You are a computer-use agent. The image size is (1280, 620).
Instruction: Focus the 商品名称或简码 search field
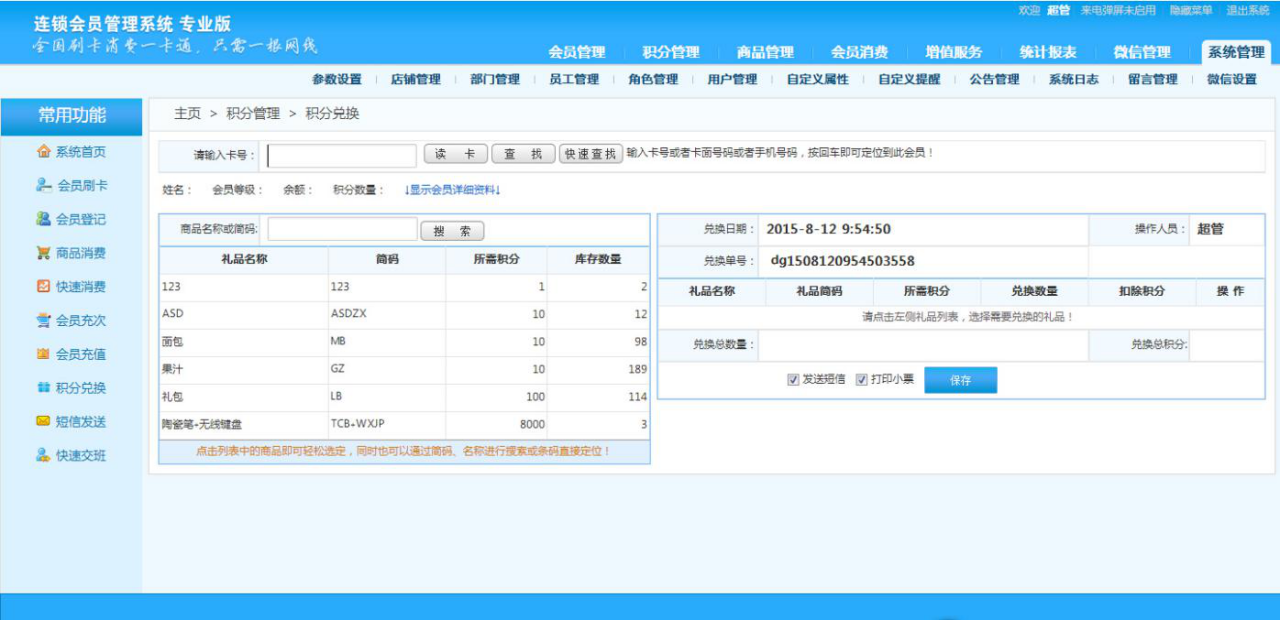(342, 229)
